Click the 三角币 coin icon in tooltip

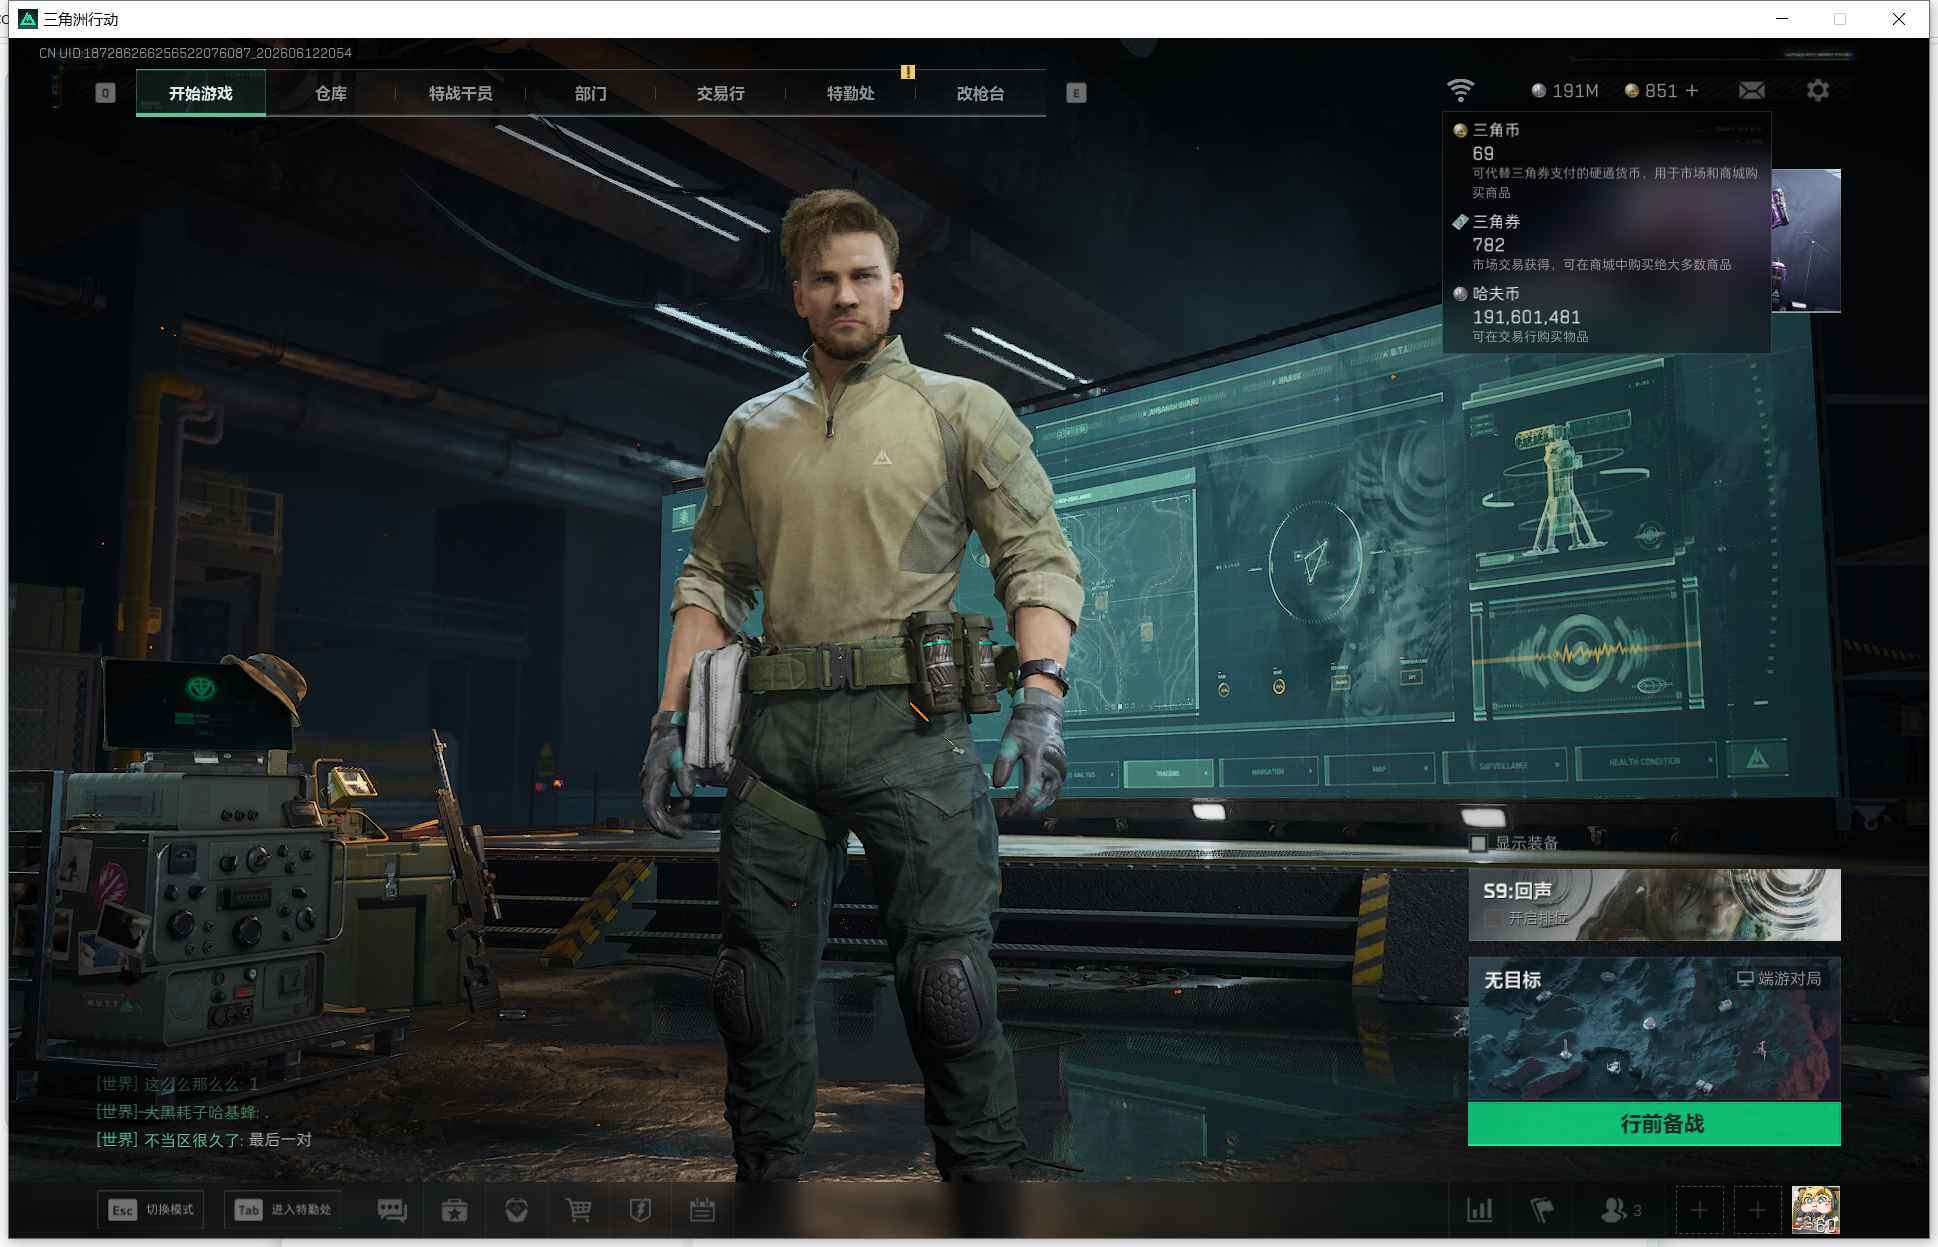point(1460,131)
